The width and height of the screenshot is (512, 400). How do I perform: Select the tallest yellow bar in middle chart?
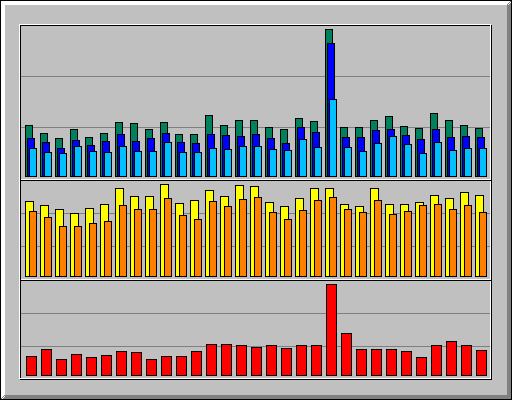pyautogui.click(x=164, y=191)
